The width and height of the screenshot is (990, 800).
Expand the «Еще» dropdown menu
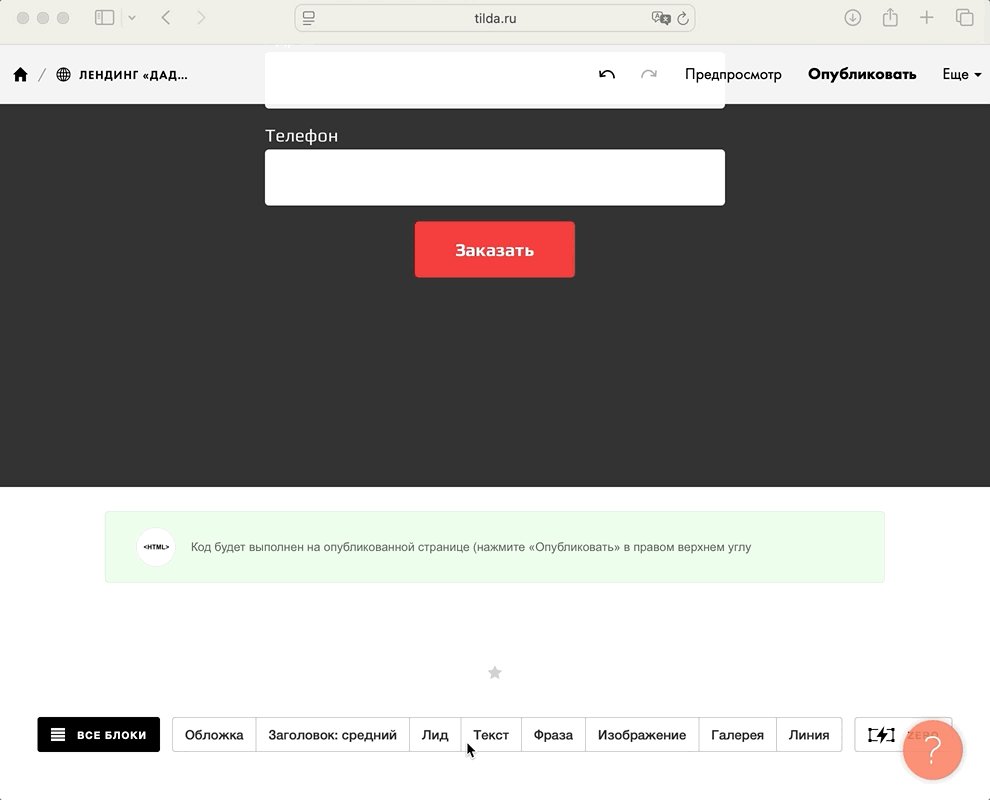961,75
